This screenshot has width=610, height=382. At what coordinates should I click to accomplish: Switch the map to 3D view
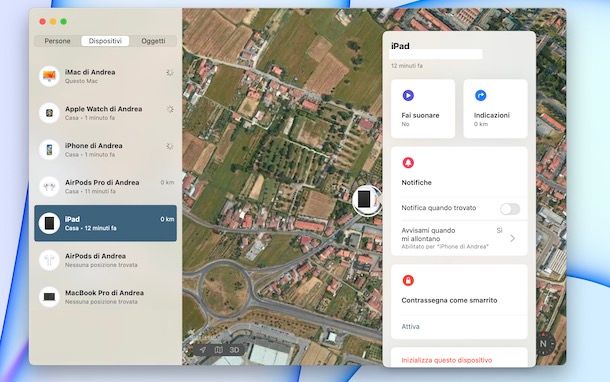point(234,350)
